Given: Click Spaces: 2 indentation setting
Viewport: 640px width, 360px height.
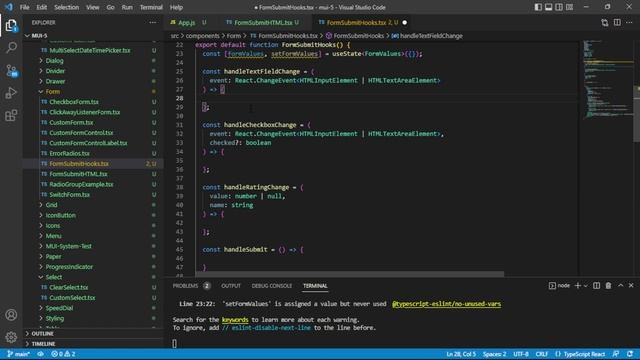Looking at the screenshot, I should tap(494, 354).
